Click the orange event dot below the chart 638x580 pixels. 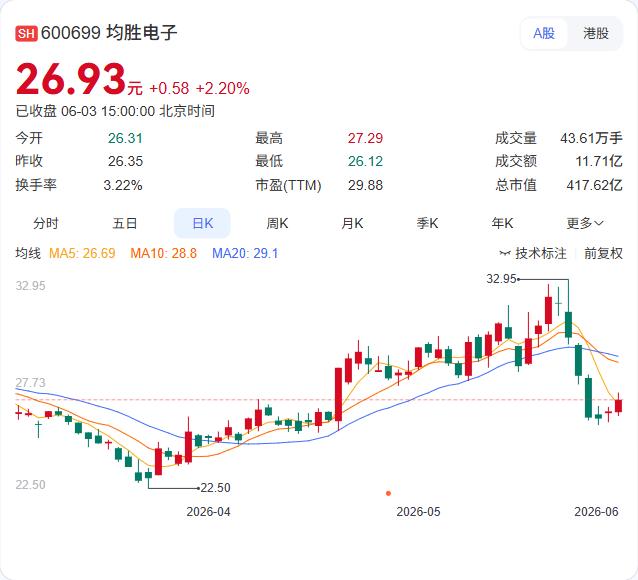388,493
